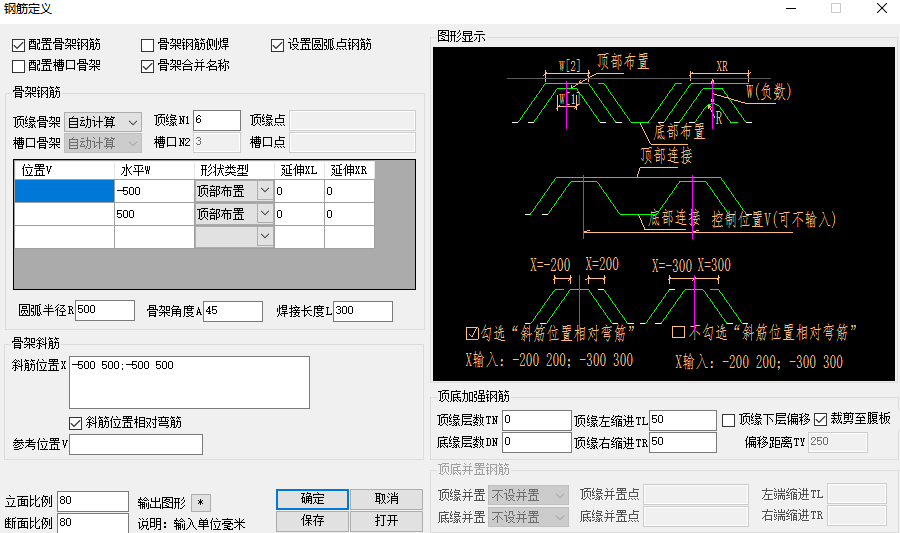Open shape type dropdown in -500 row
This screenshot has height=533, width=900.
pos(265,190)
